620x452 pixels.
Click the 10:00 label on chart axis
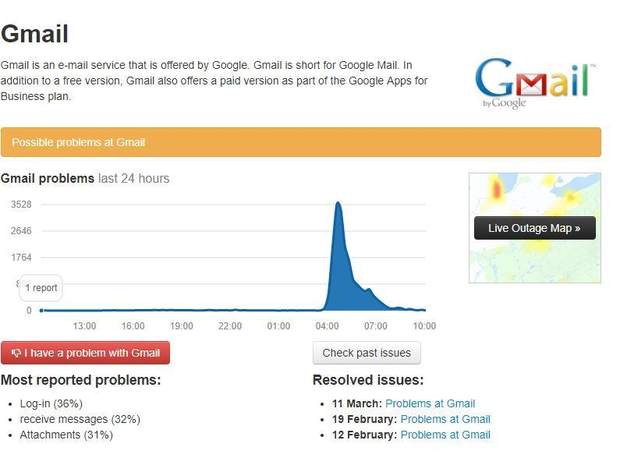point(424,326)
